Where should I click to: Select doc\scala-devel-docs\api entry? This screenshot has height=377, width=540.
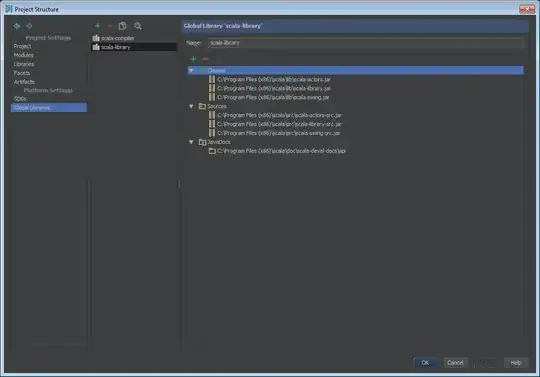(x=281, y=151)
